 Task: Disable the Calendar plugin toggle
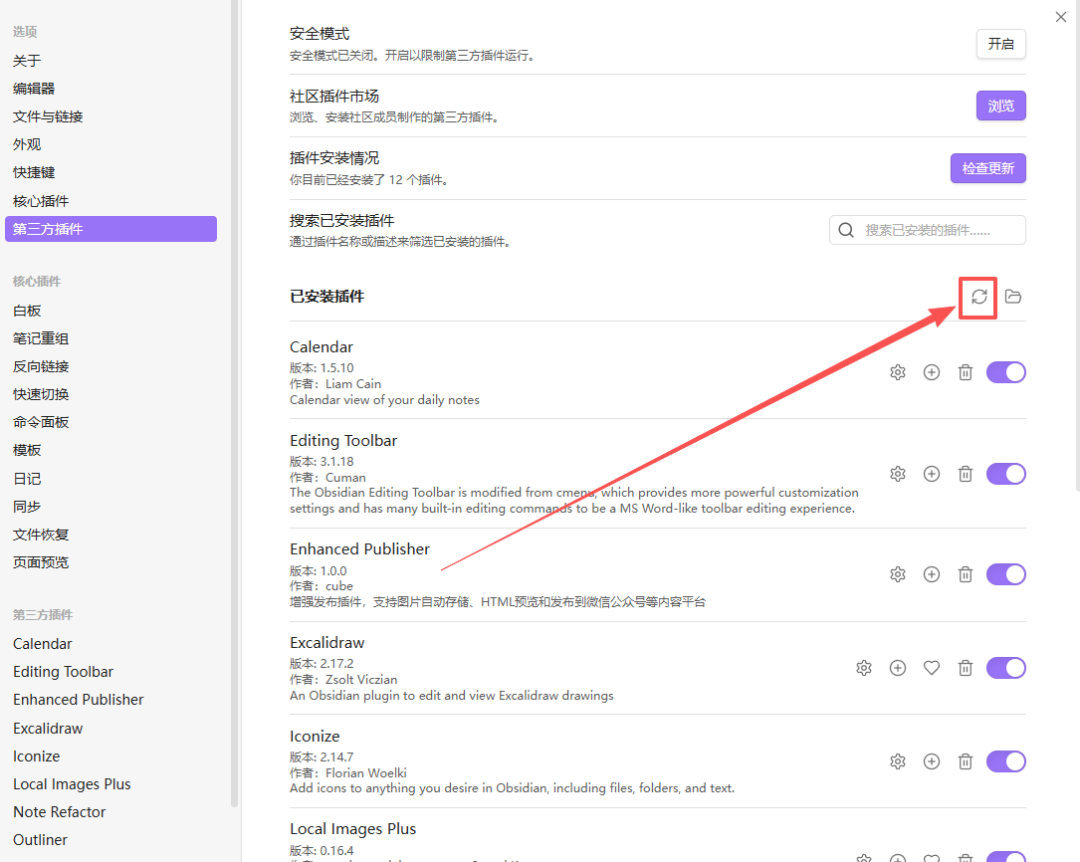pos(1006,372)
